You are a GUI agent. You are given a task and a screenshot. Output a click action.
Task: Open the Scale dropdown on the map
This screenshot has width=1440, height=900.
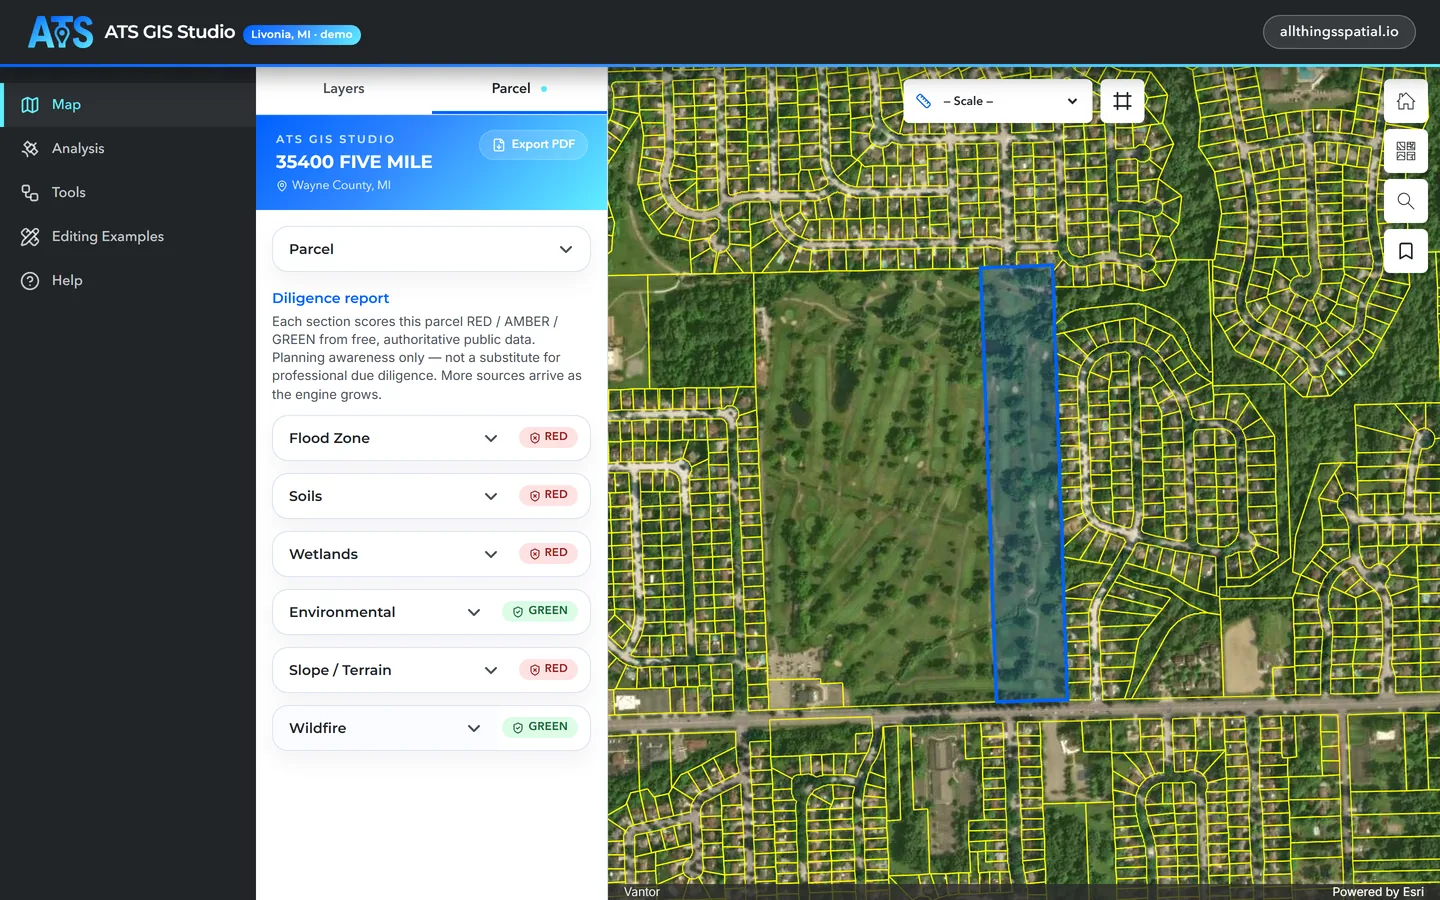tap(998, 101)
